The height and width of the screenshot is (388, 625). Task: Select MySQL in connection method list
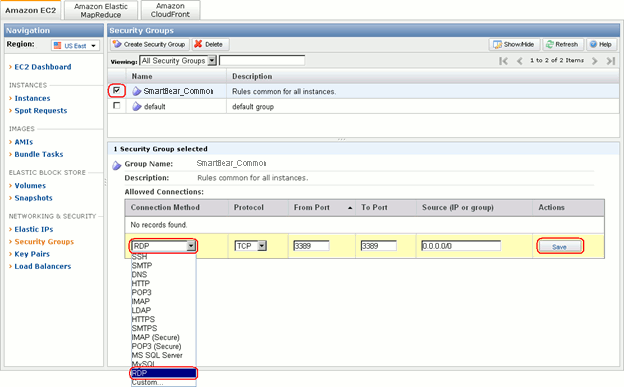[x=163, y=364]
